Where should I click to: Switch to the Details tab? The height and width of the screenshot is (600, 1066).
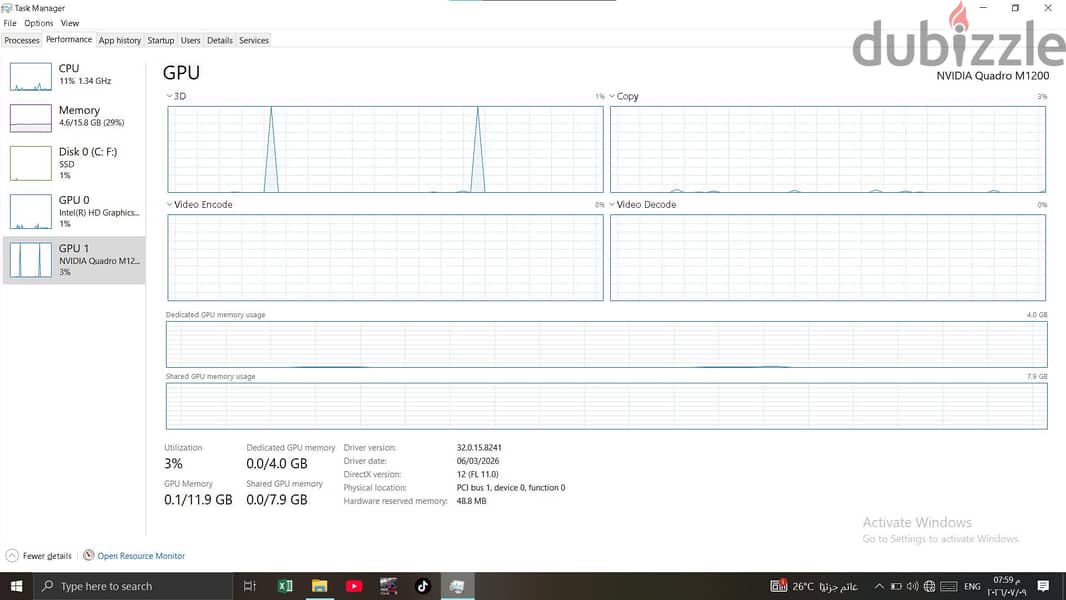point(220,40)
